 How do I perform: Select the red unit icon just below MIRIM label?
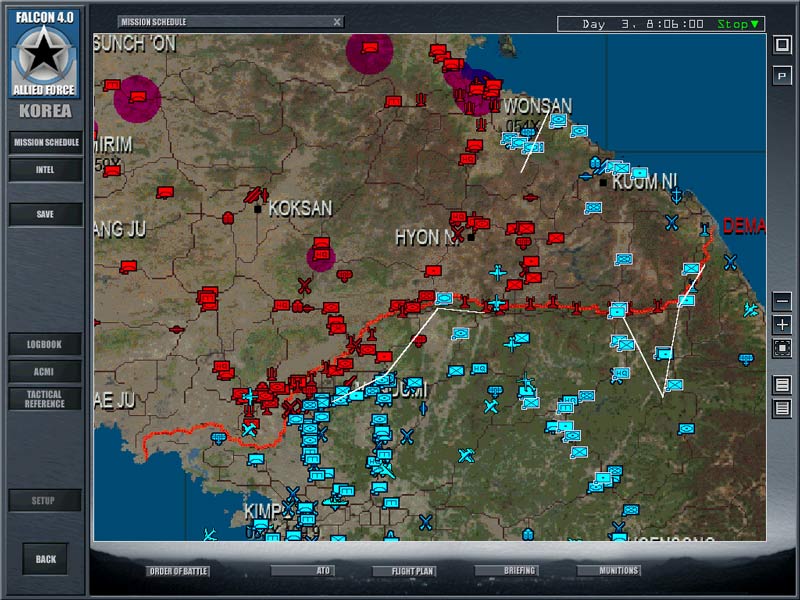click(x=112, y=170)
